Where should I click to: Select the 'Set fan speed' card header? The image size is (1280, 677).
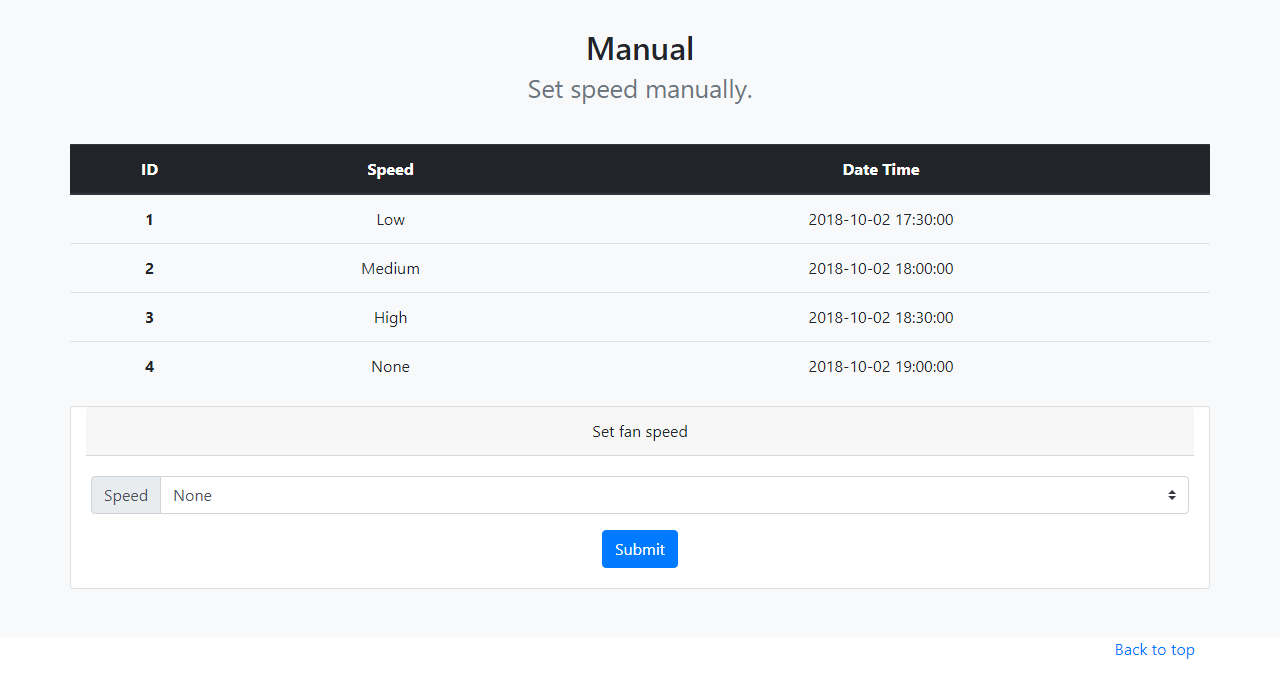coord(640,432)
